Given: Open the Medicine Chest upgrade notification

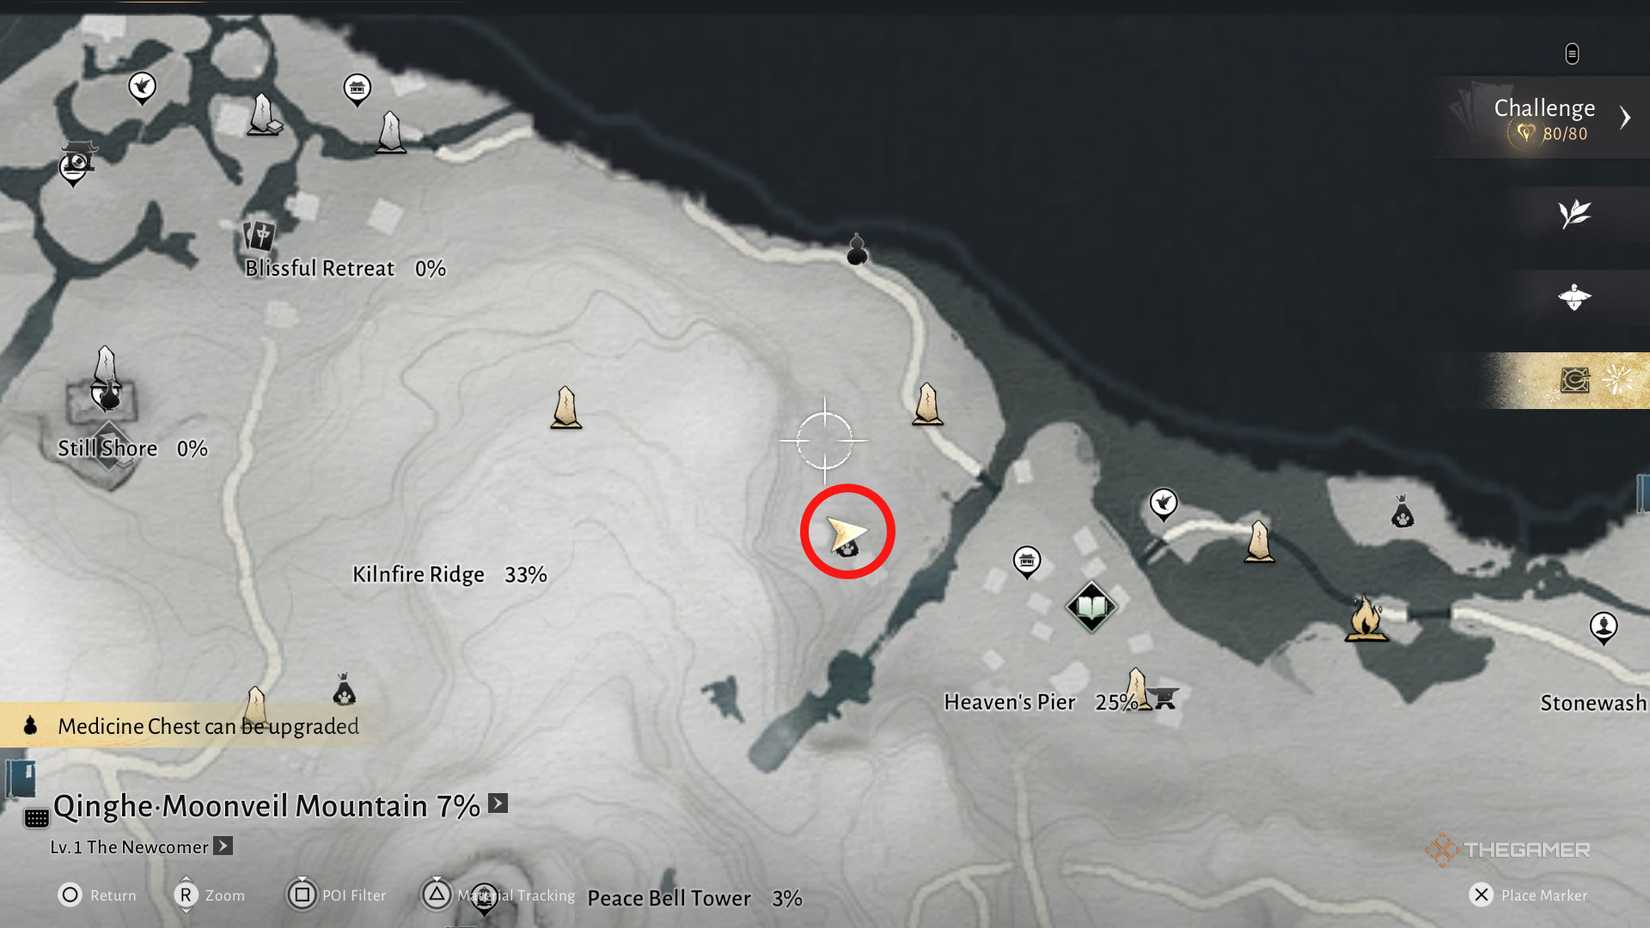Looking at the screenshot, I should tap(190, 726).
